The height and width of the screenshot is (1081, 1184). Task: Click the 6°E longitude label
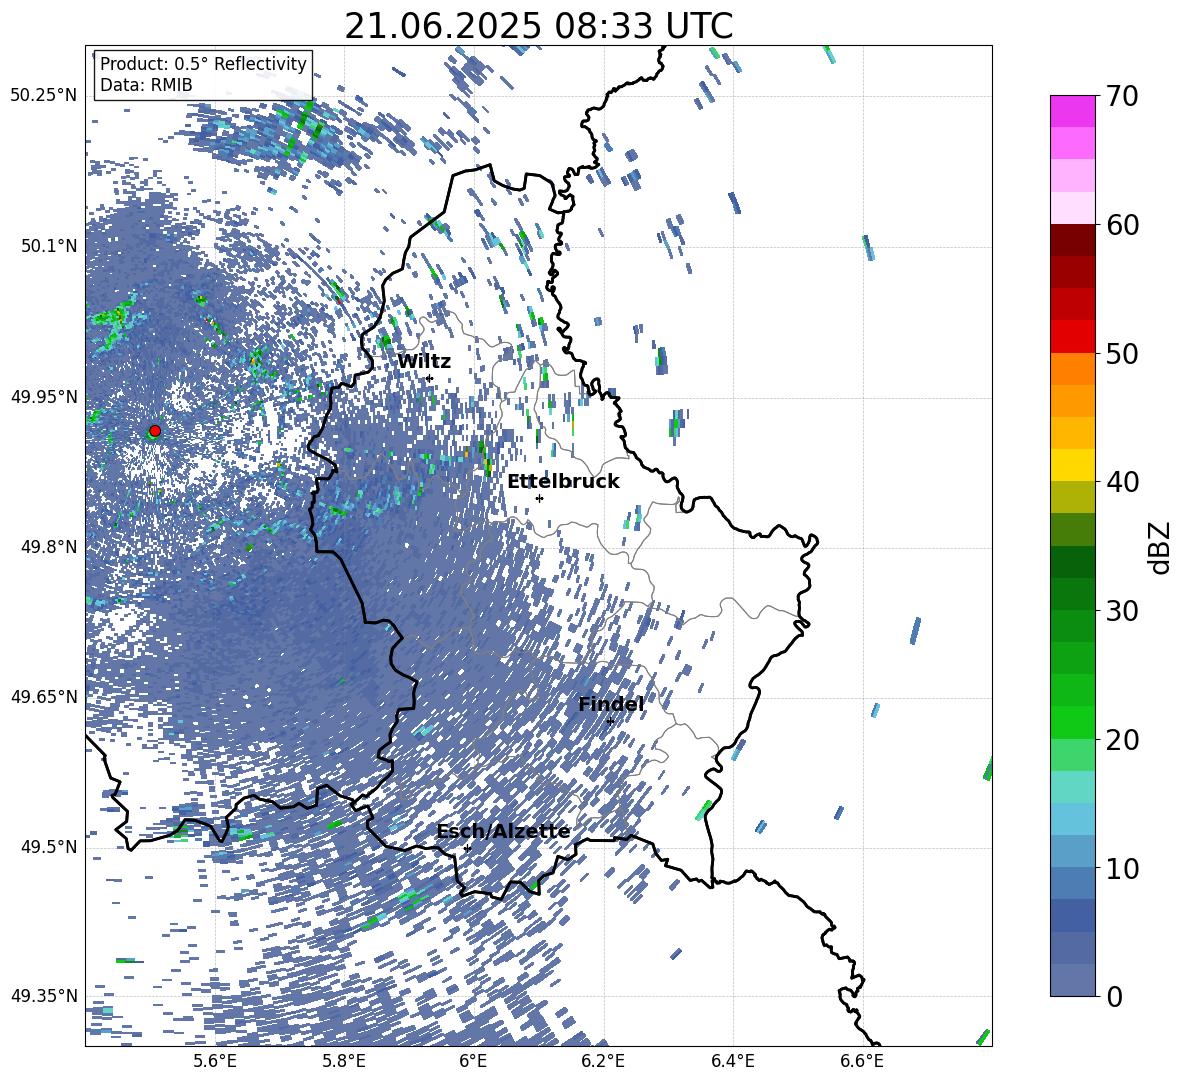point(473,1061)
